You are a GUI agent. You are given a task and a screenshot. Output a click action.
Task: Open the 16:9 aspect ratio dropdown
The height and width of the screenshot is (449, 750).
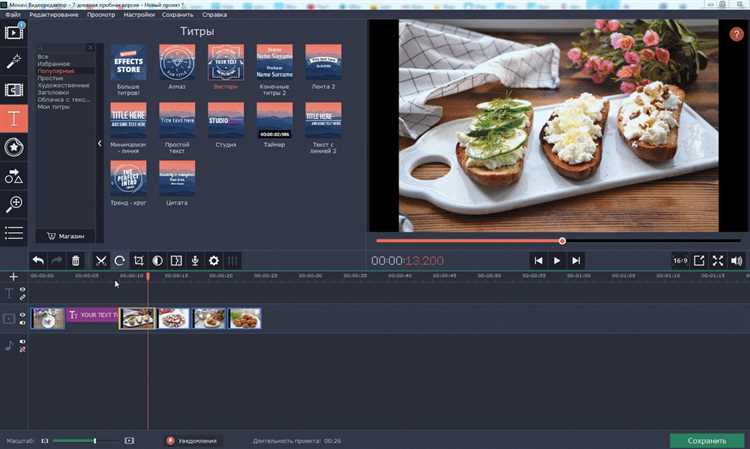[x=680, y=260]
